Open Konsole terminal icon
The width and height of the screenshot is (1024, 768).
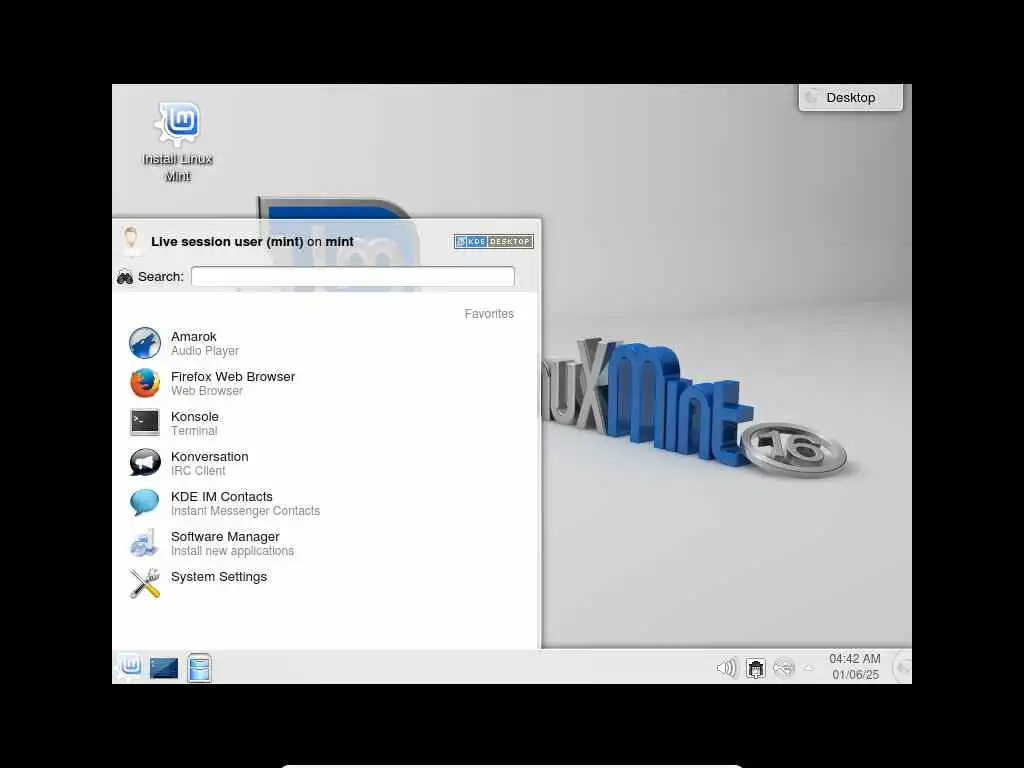144,423
